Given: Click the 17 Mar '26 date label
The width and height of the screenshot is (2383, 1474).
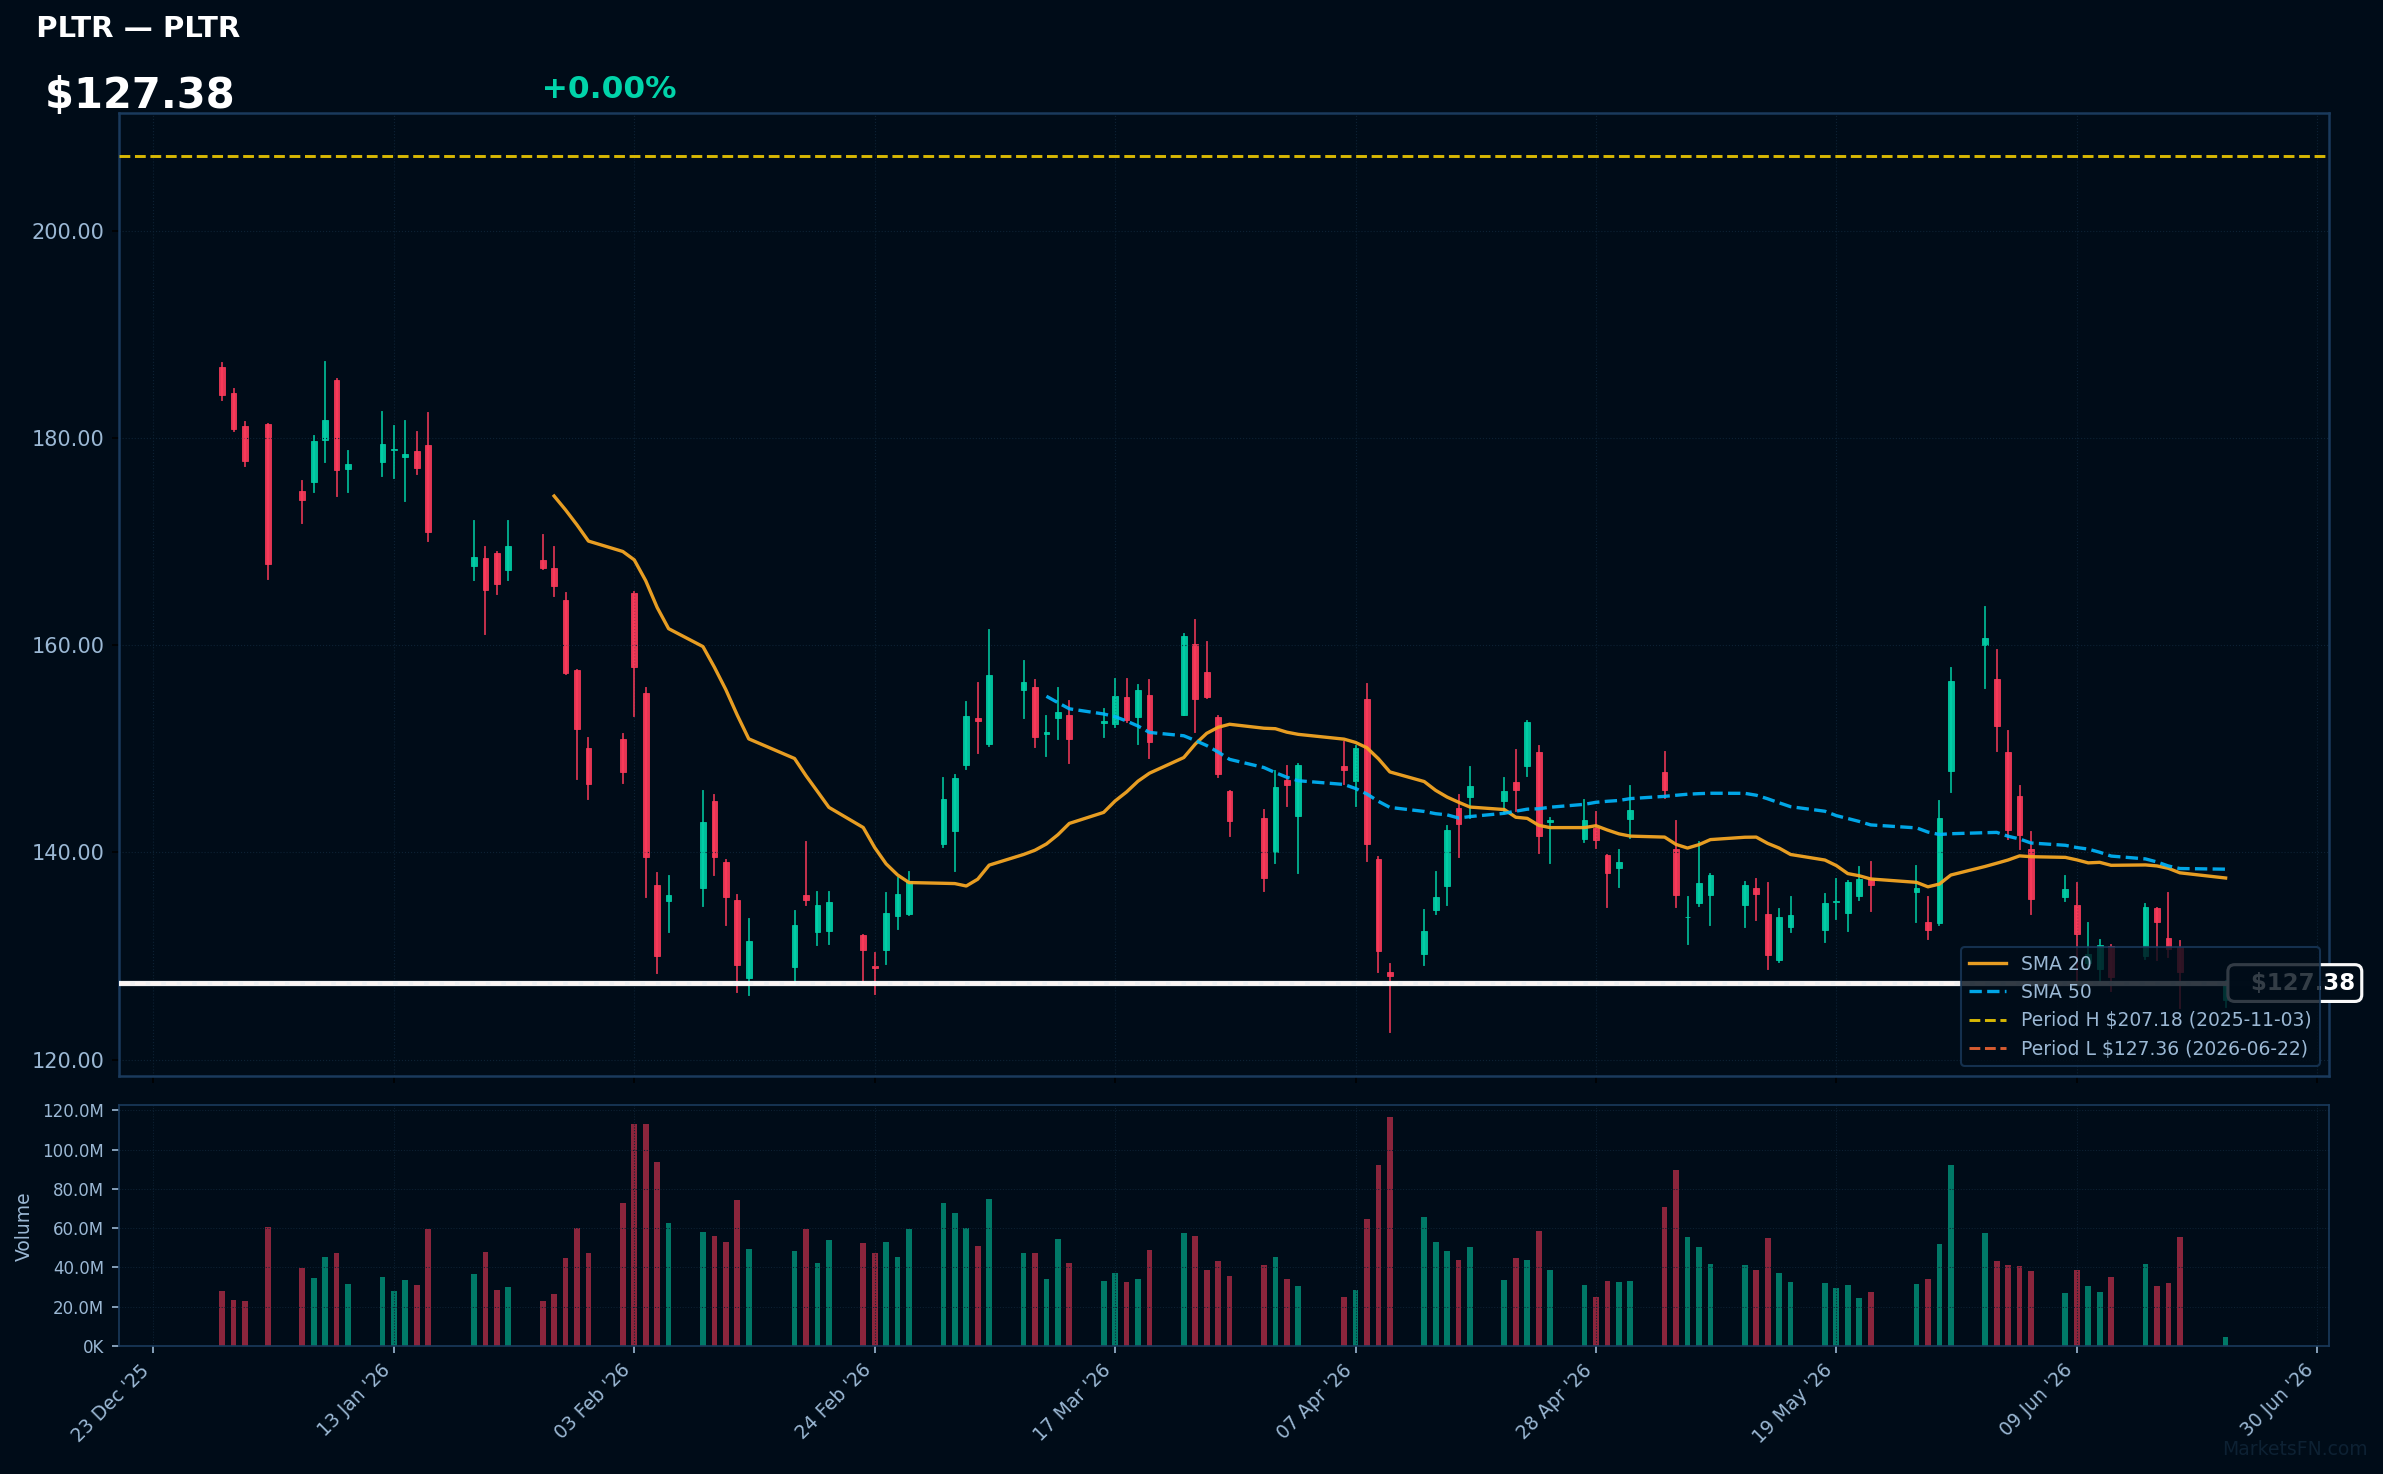Looking at the screenshot, I should (x=1072, y=1401).
